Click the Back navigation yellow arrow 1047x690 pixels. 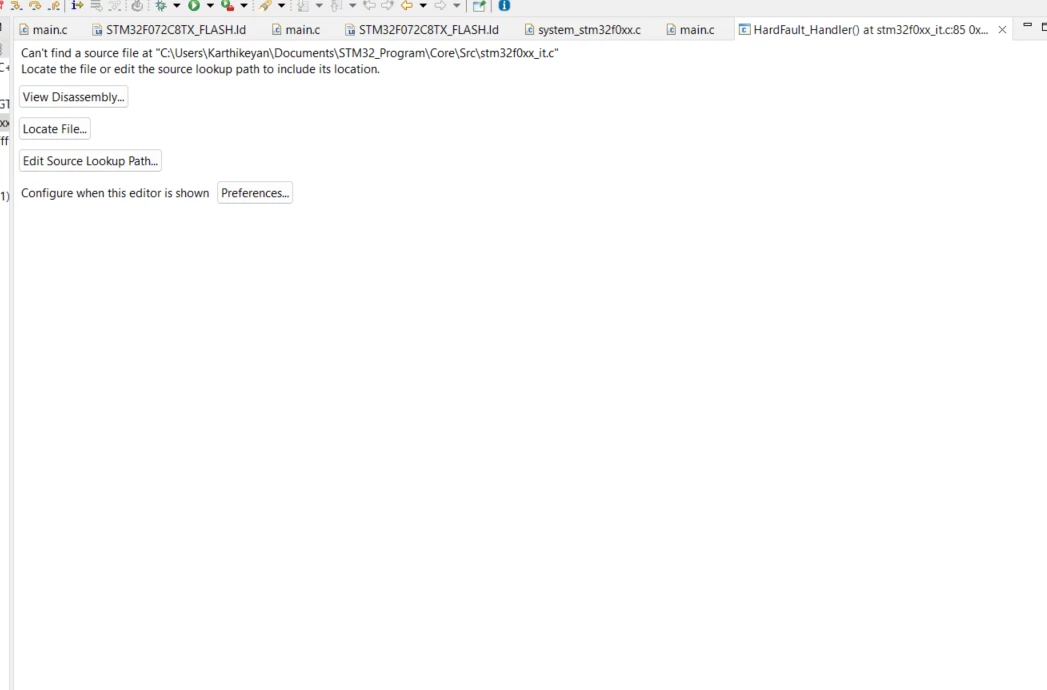(x=407, y=5)
